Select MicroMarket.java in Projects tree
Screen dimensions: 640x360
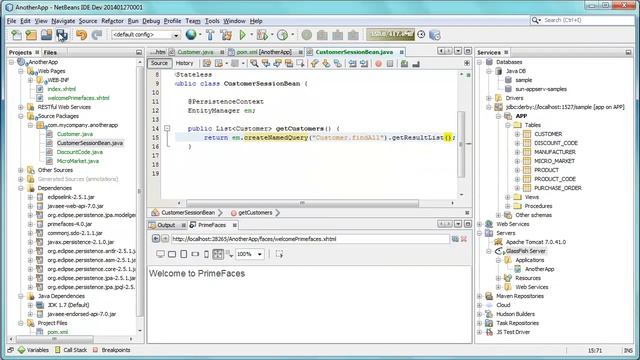pyautogui.click(x=78, y=161)
